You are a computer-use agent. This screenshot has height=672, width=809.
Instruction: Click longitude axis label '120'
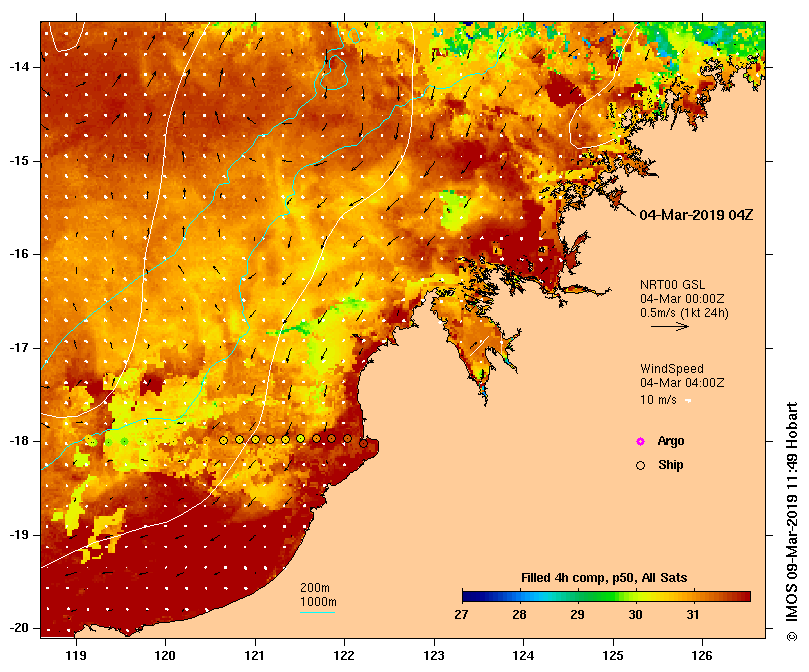[165, 656]
